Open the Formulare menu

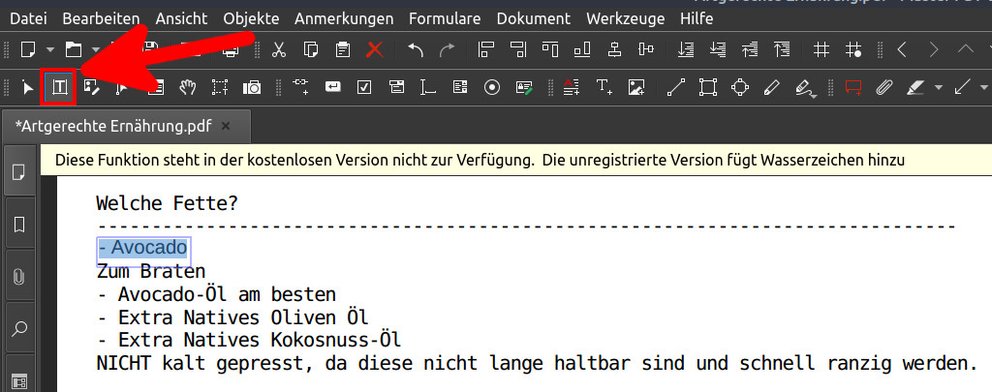[445, 18]
